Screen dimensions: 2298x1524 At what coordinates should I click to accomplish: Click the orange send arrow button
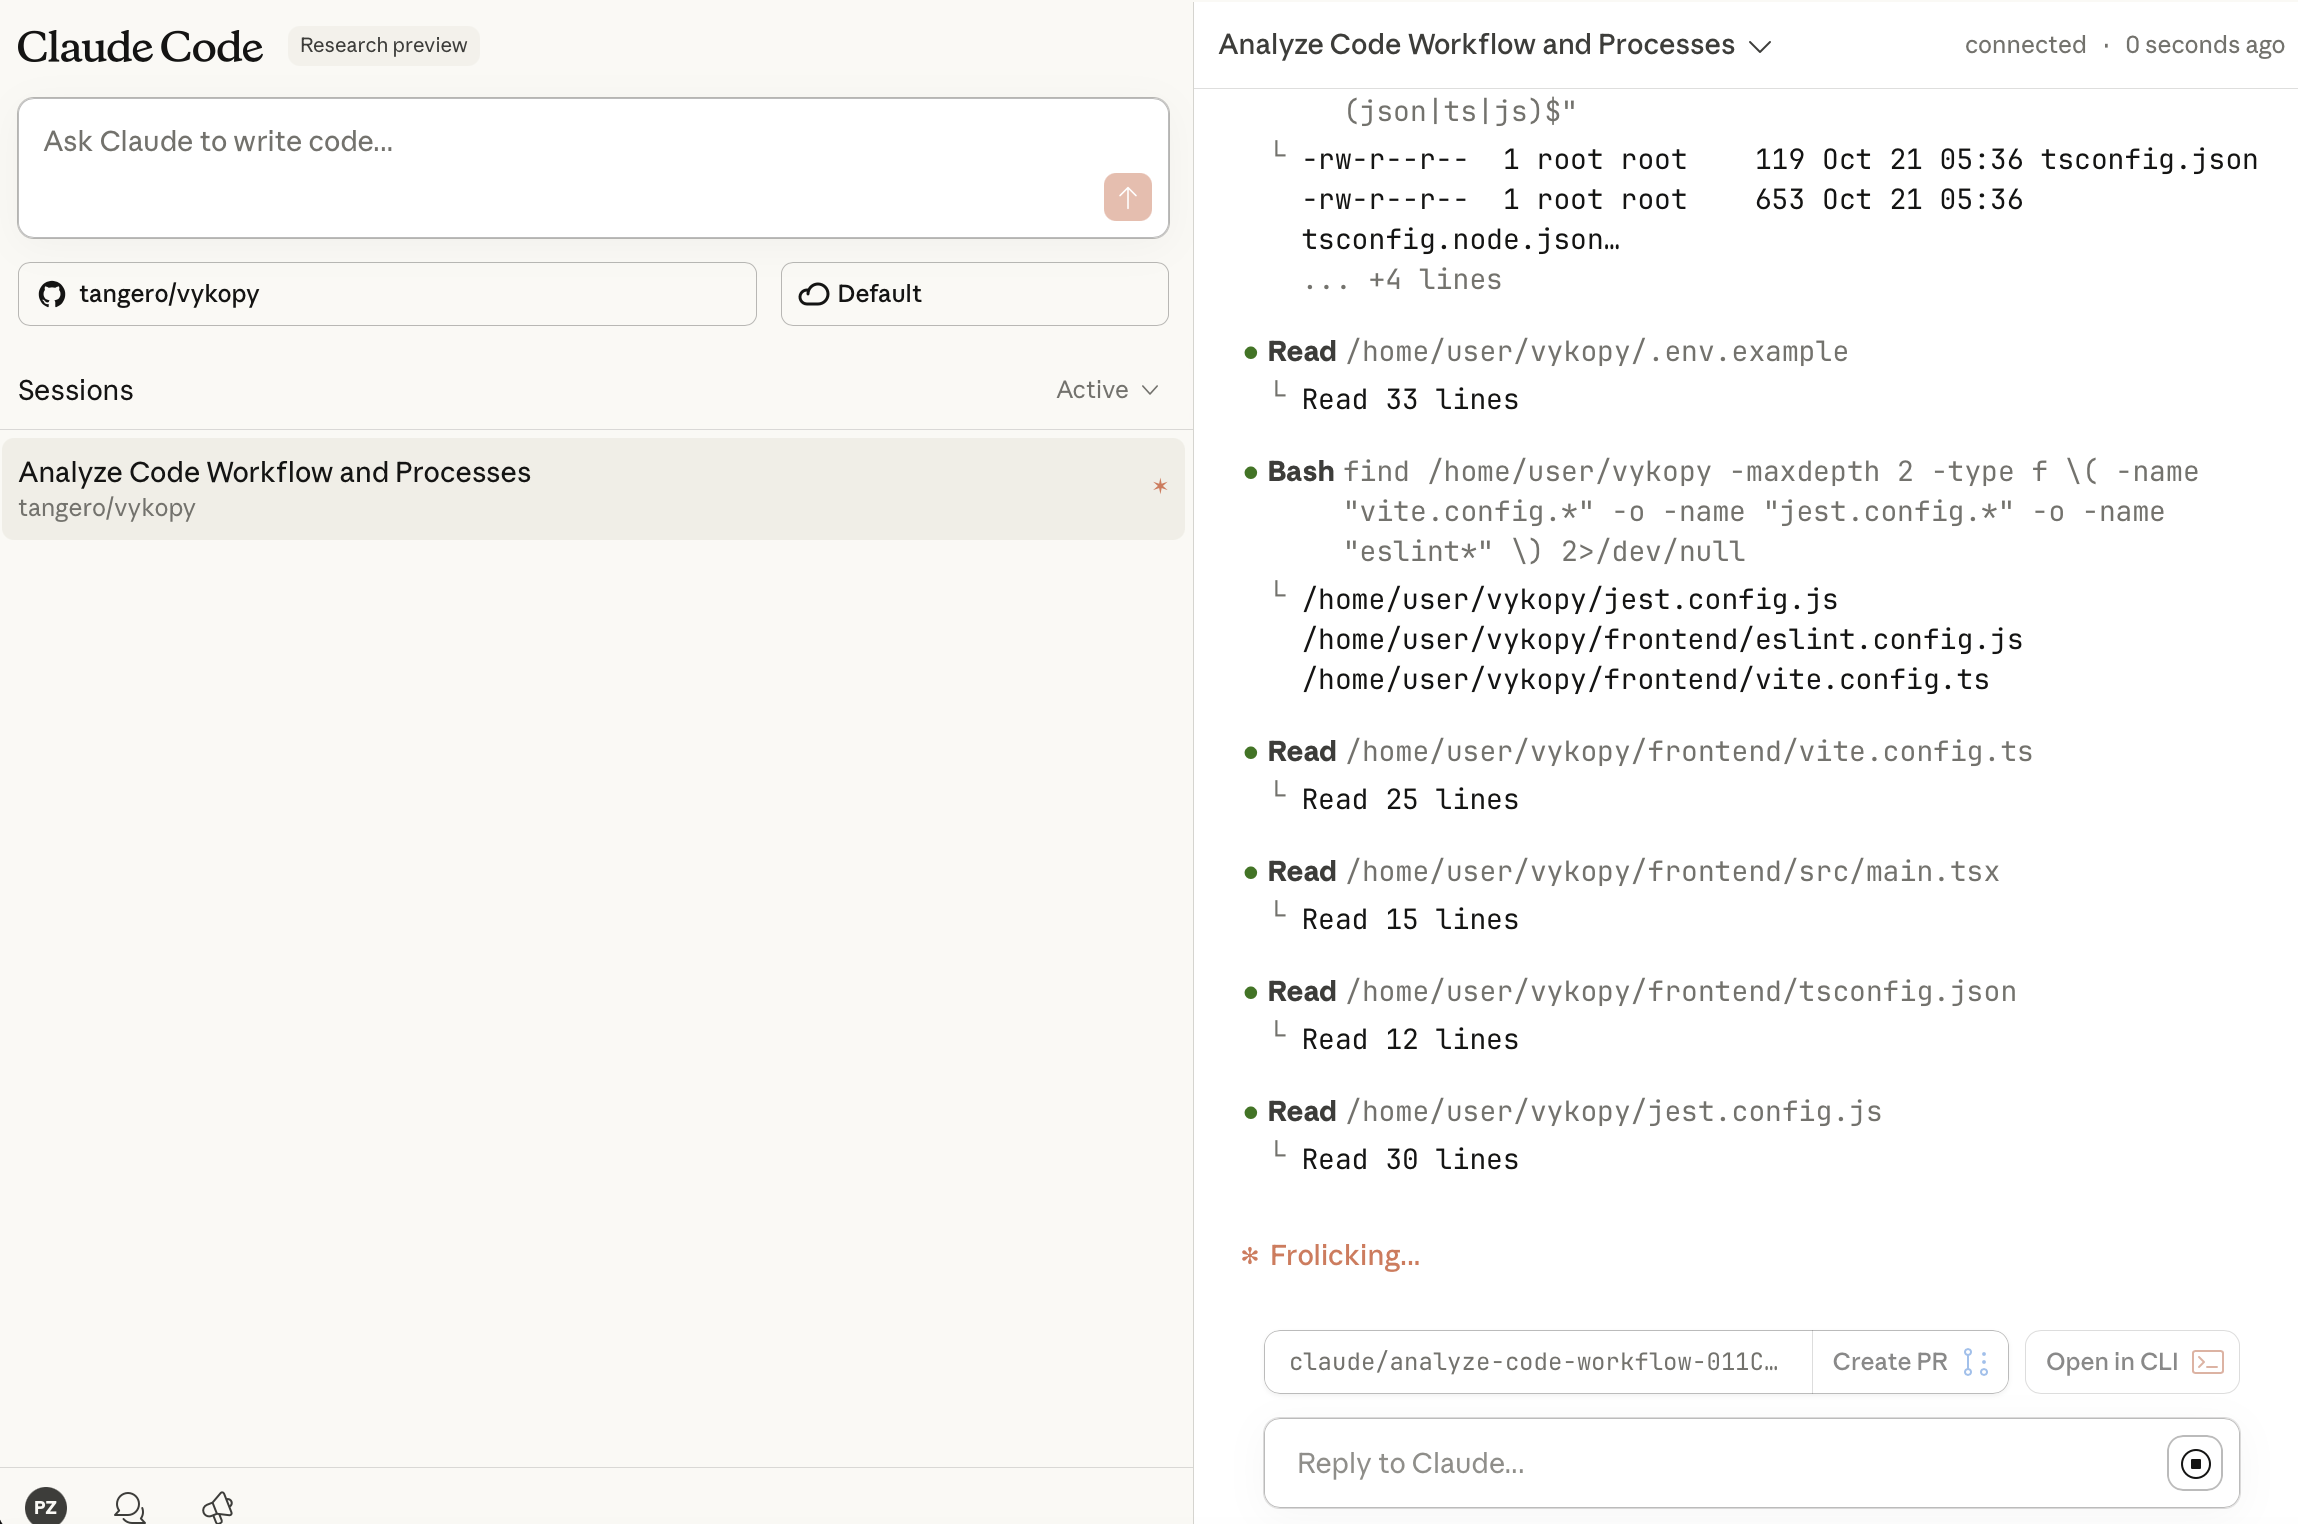tap(1127, 197)
